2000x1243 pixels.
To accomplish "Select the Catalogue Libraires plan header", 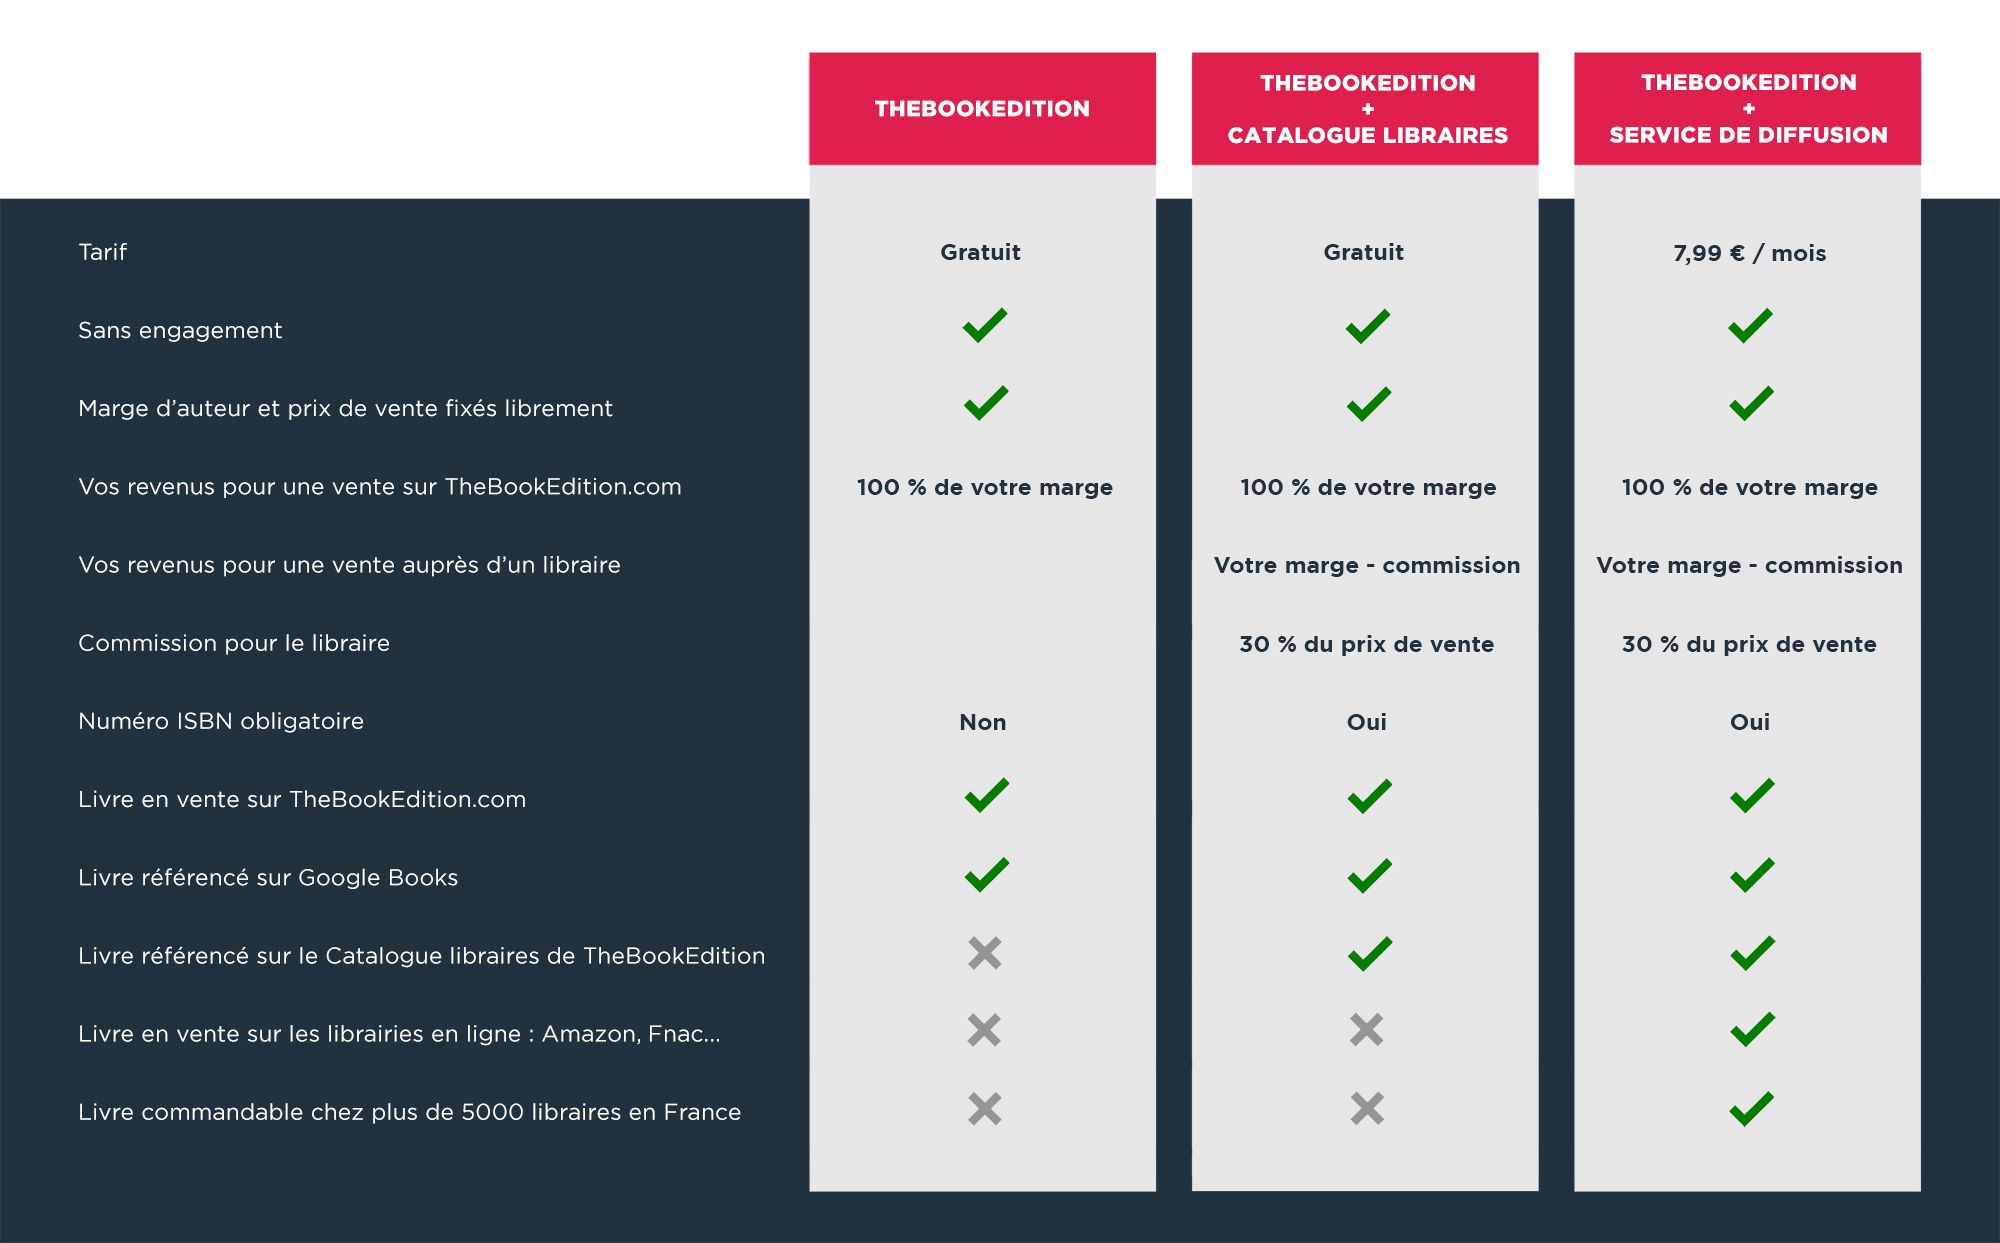I will tap(1365, 108).
